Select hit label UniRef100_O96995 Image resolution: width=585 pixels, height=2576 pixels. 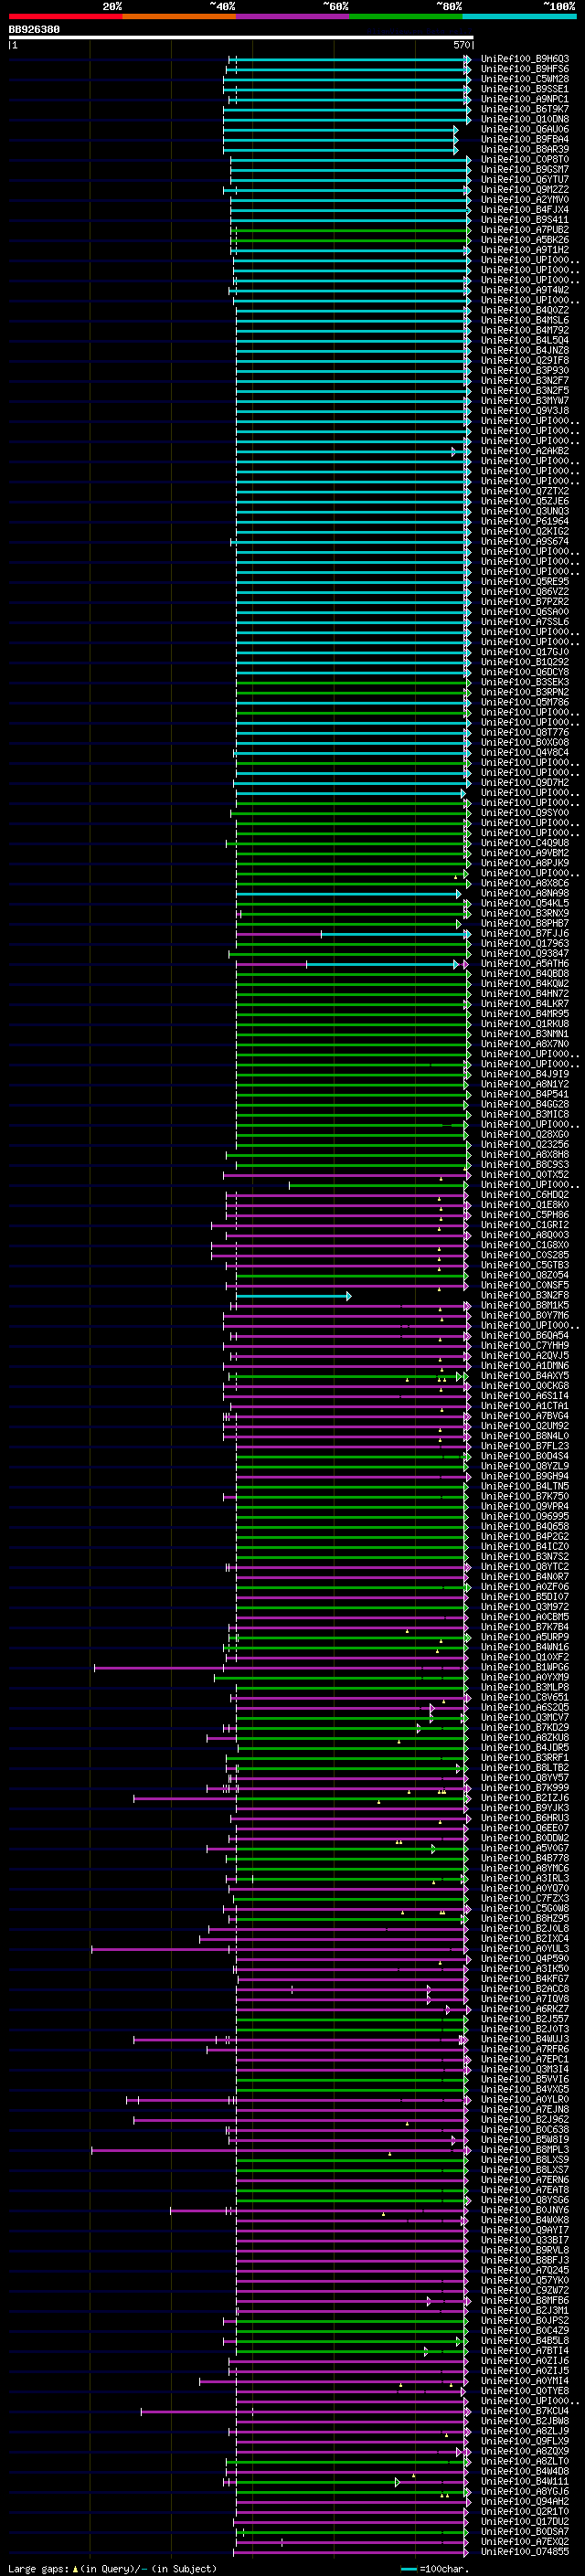[x=525, y=1516]
